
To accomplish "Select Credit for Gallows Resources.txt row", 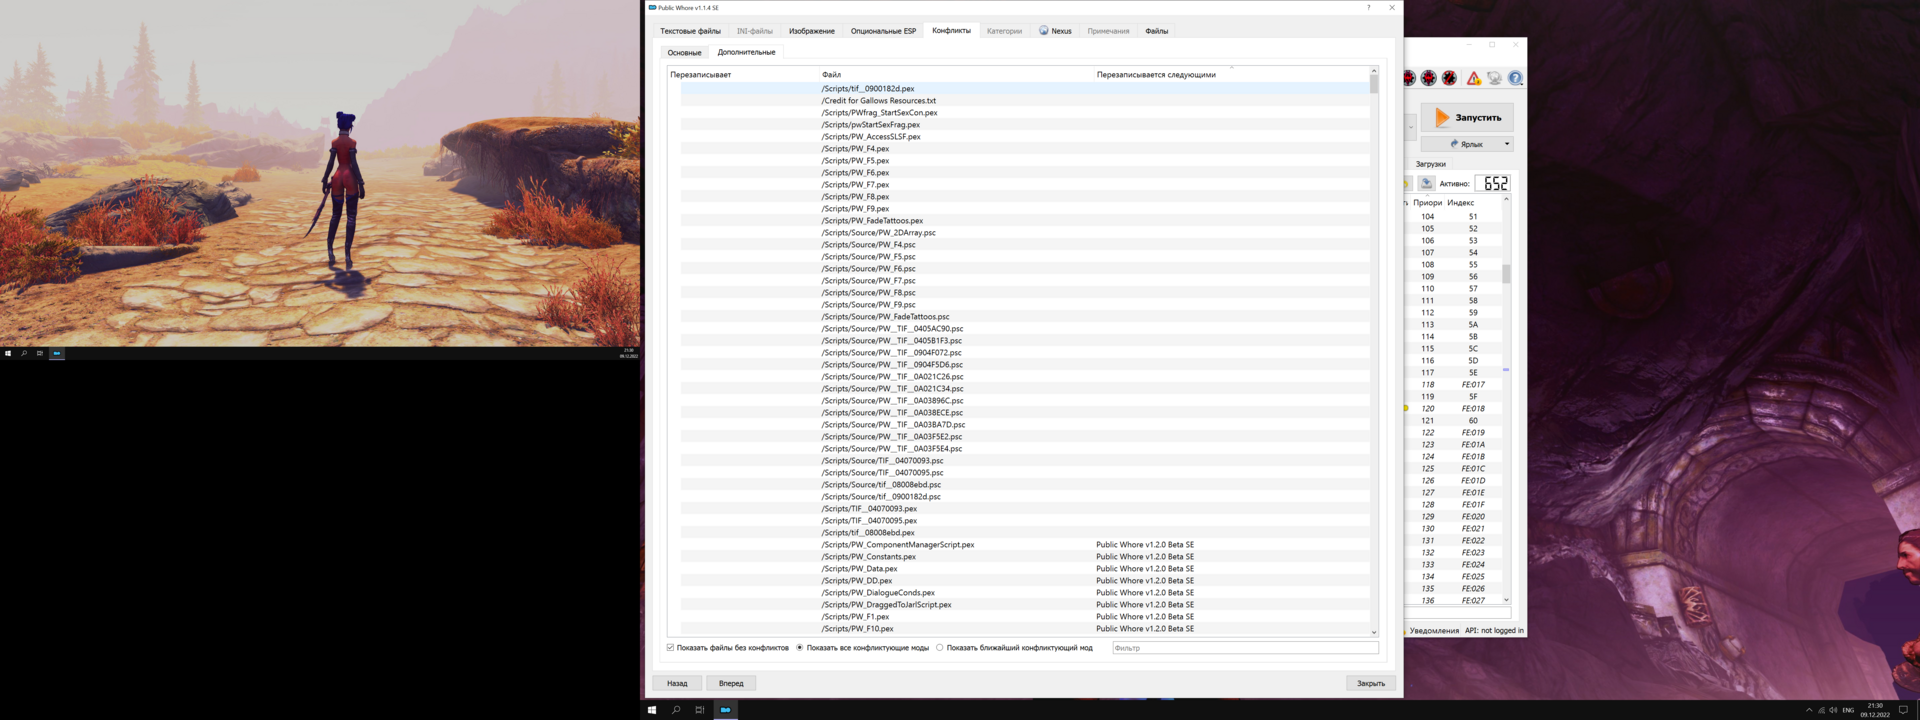I will click(x=1025, y=100).
